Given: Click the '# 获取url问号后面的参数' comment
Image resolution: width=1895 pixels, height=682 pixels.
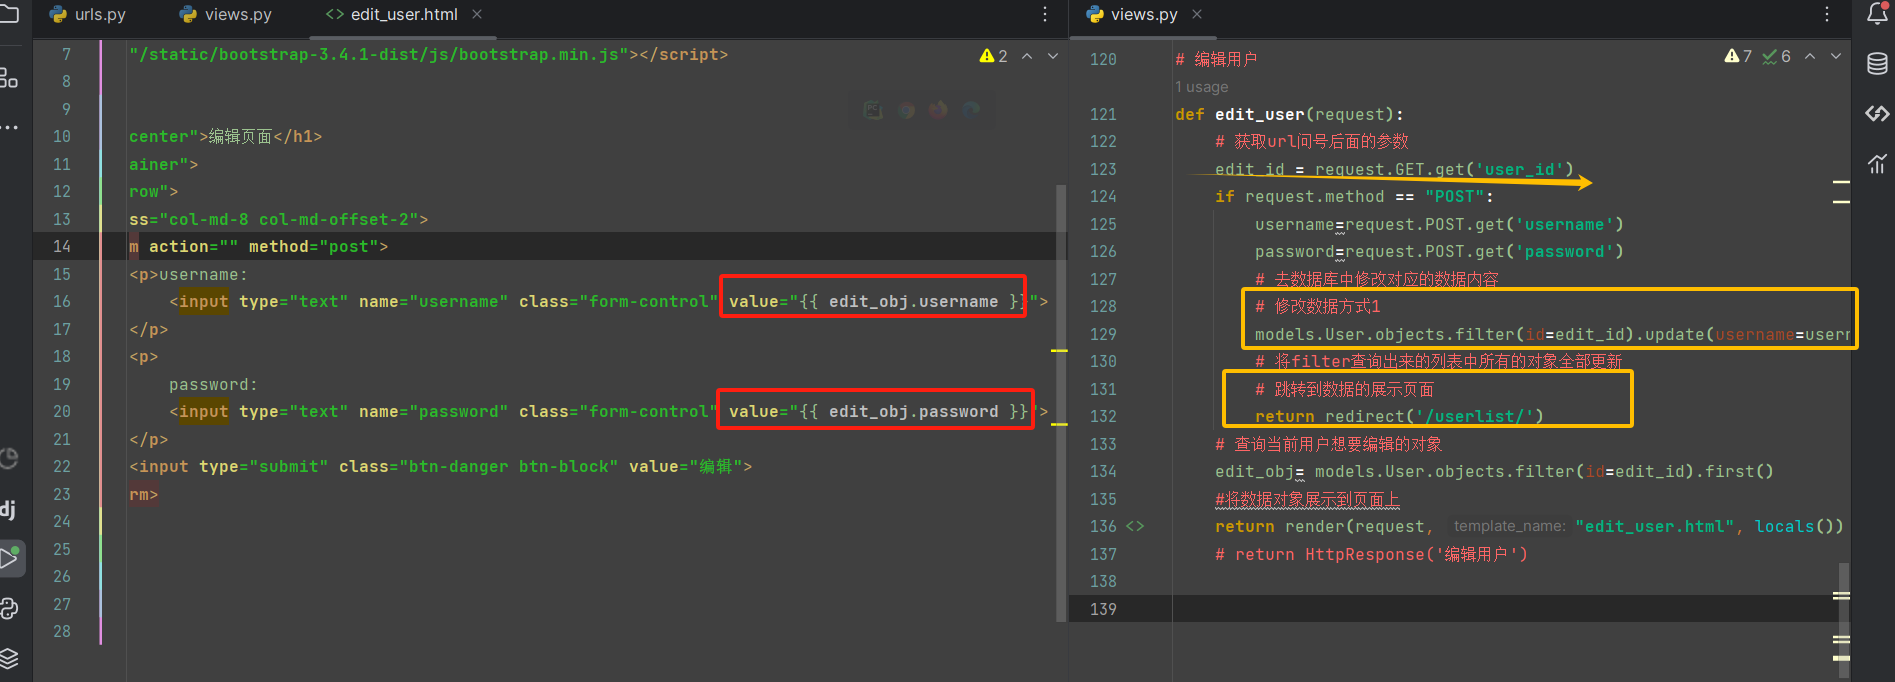Looking at the screenshot, I should pyautogui.click(x=1311, y=141).
